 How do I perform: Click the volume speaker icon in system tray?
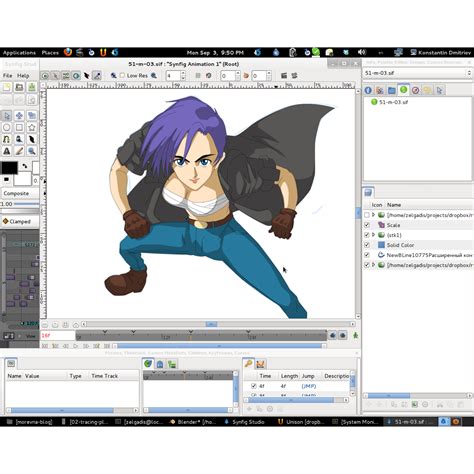pos(361,52)
